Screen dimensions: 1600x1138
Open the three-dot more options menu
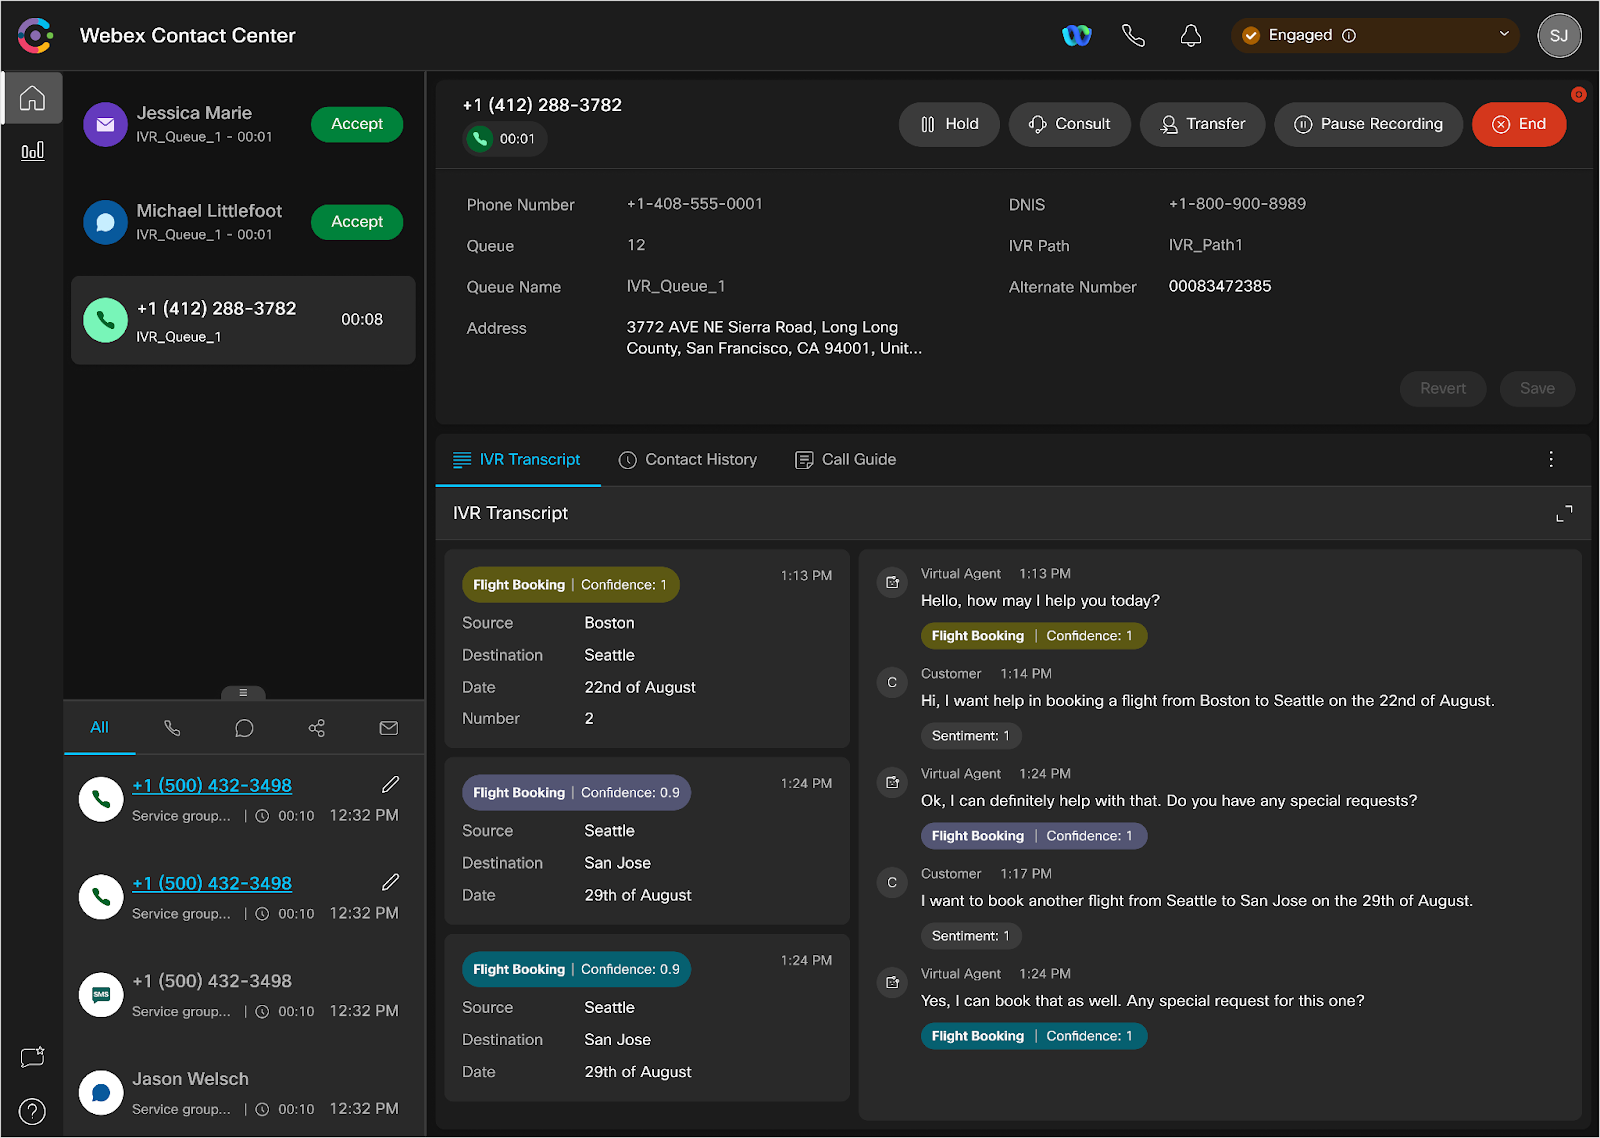tap(1551, 459)
